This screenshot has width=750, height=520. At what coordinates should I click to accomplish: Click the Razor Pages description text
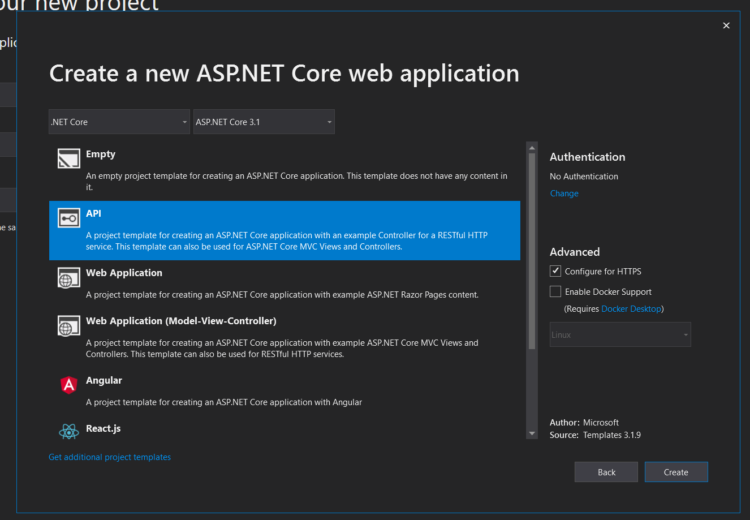point(282,295)
